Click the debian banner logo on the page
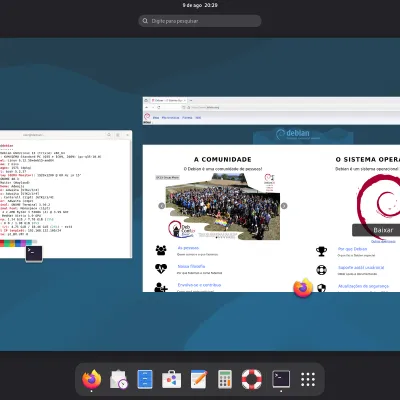This screenshot has height=400, width=400. point(298,134)
